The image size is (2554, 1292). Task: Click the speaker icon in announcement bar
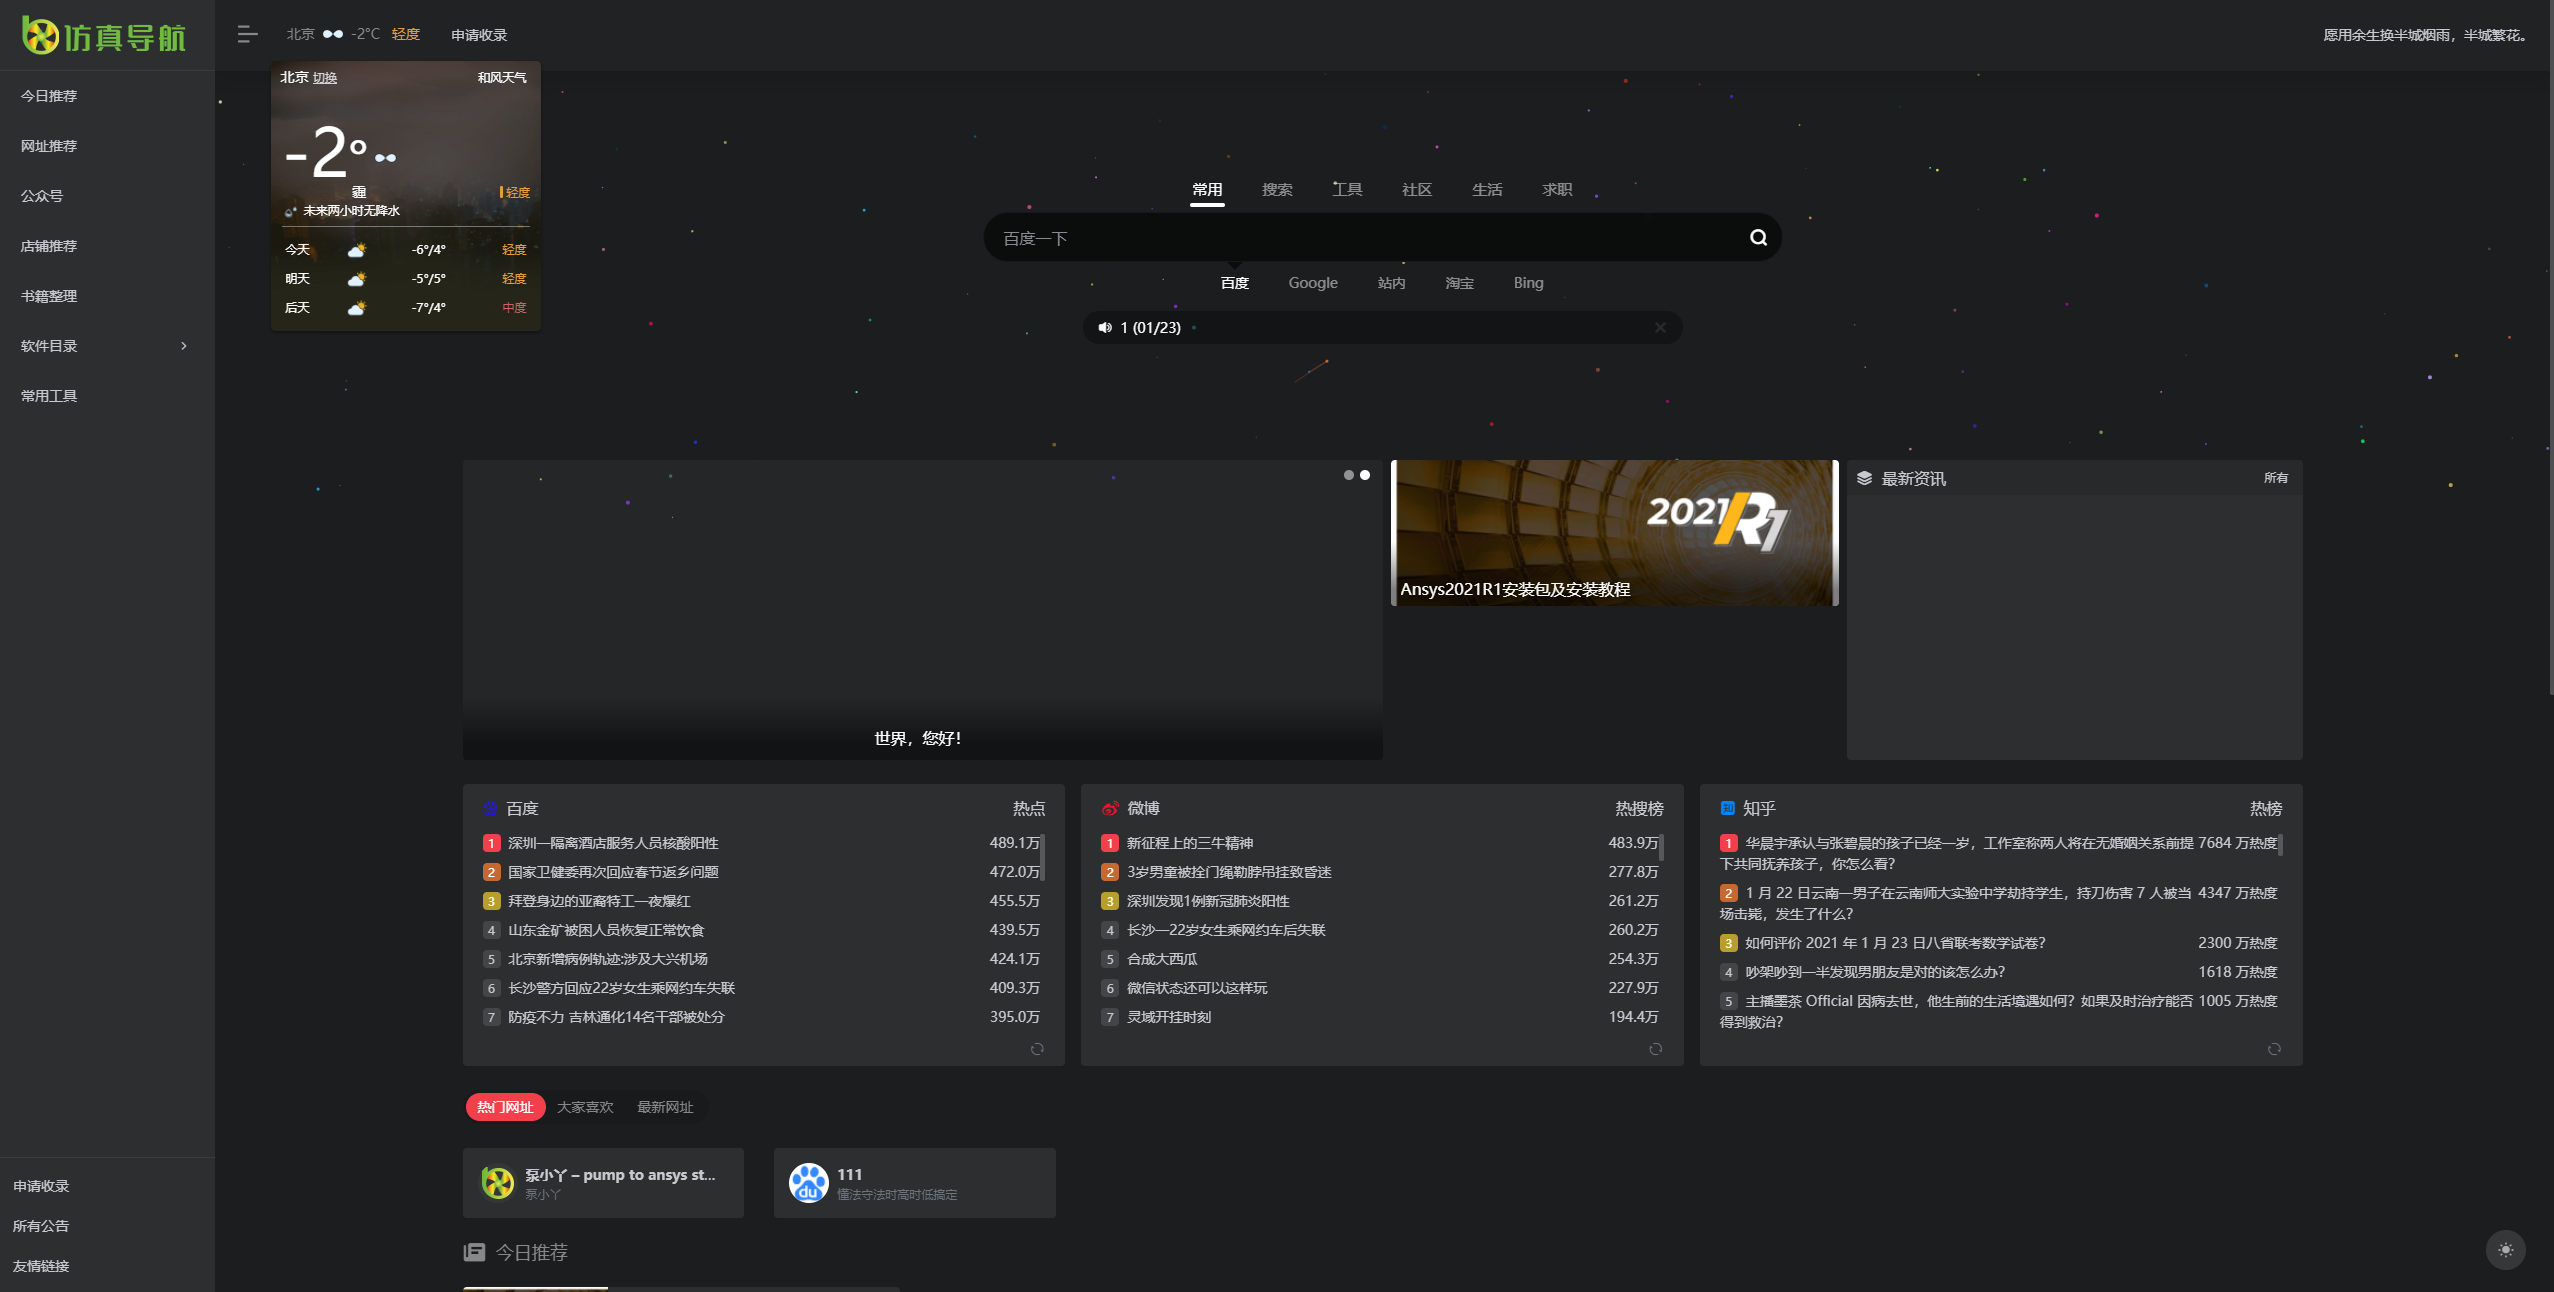[x=1104, y=328]
